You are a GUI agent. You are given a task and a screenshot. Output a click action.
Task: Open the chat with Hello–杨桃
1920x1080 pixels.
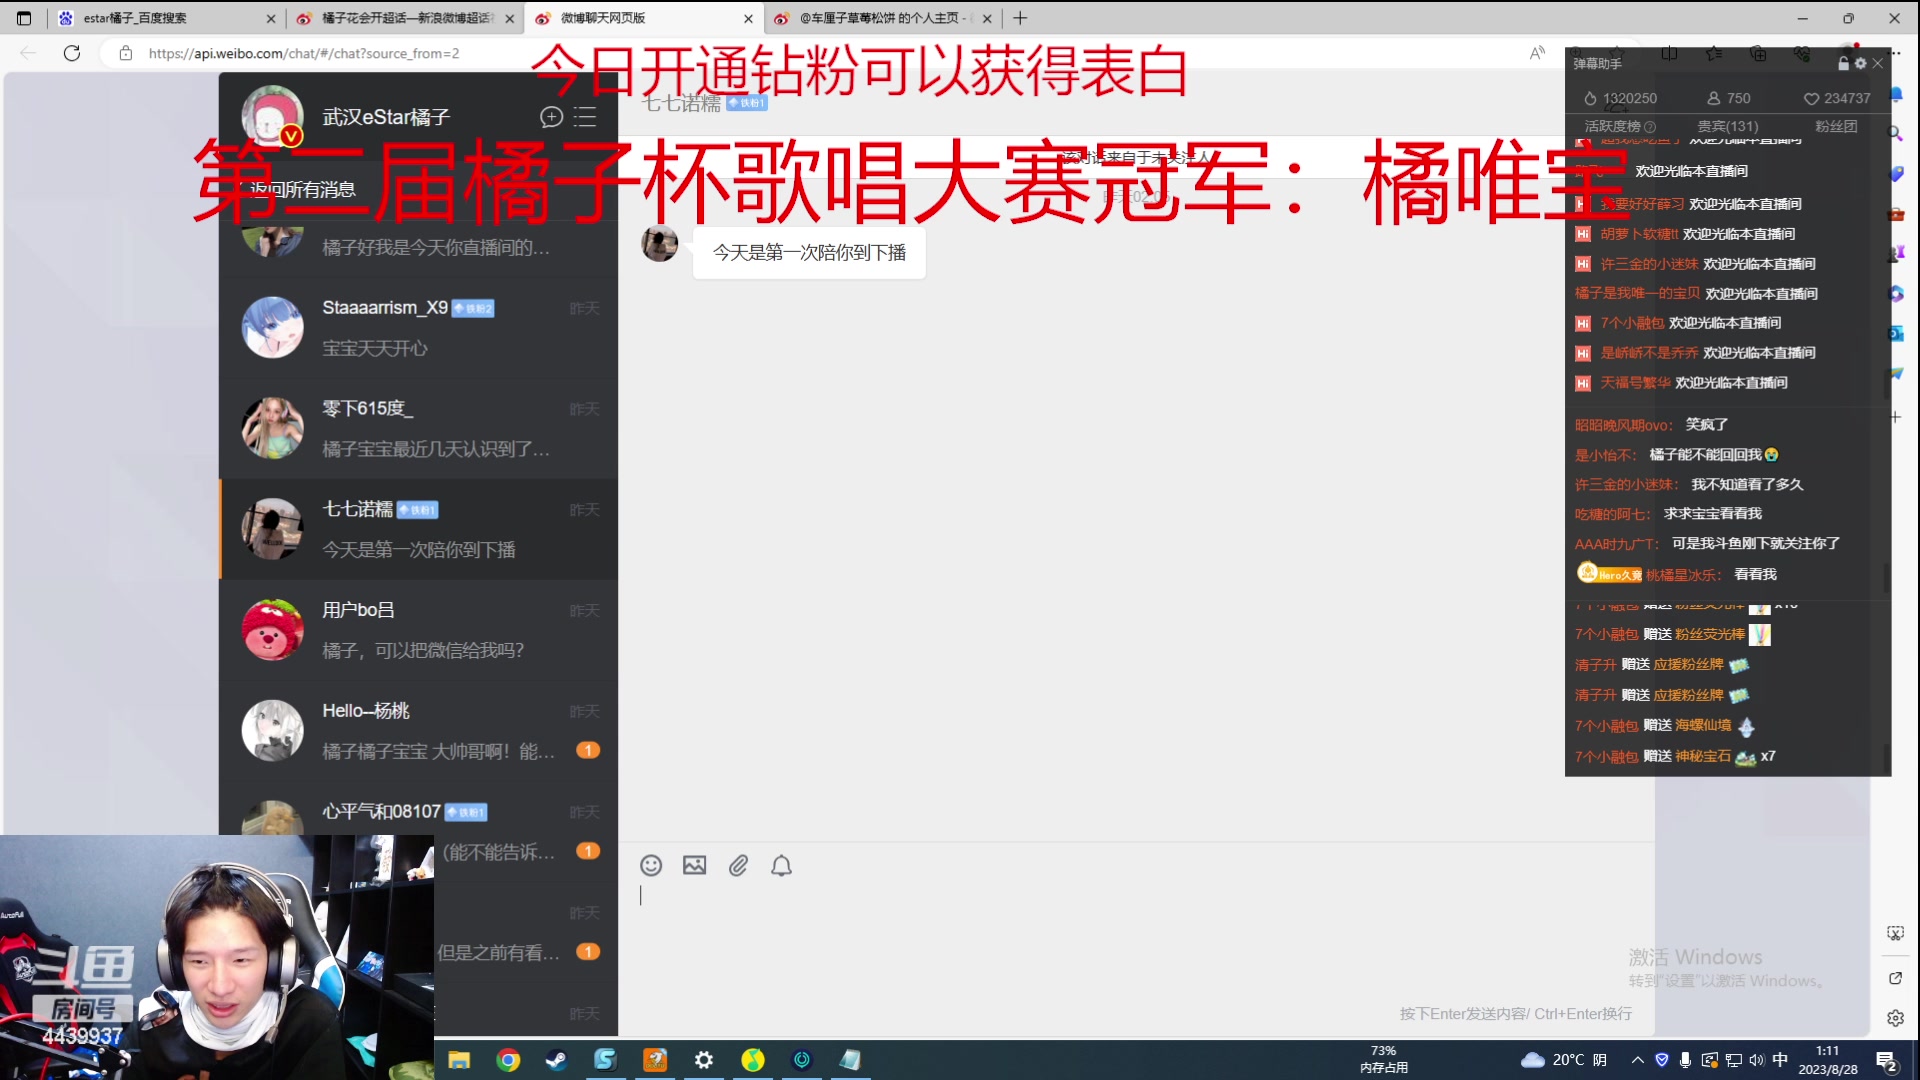(x=419, y=731)
